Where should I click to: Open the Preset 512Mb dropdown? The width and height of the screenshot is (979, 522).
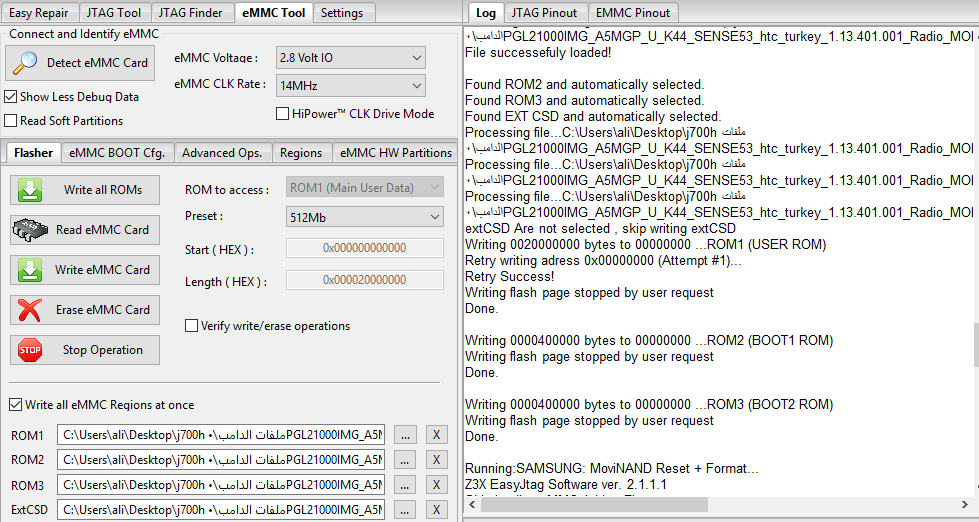tap(365, 217)
